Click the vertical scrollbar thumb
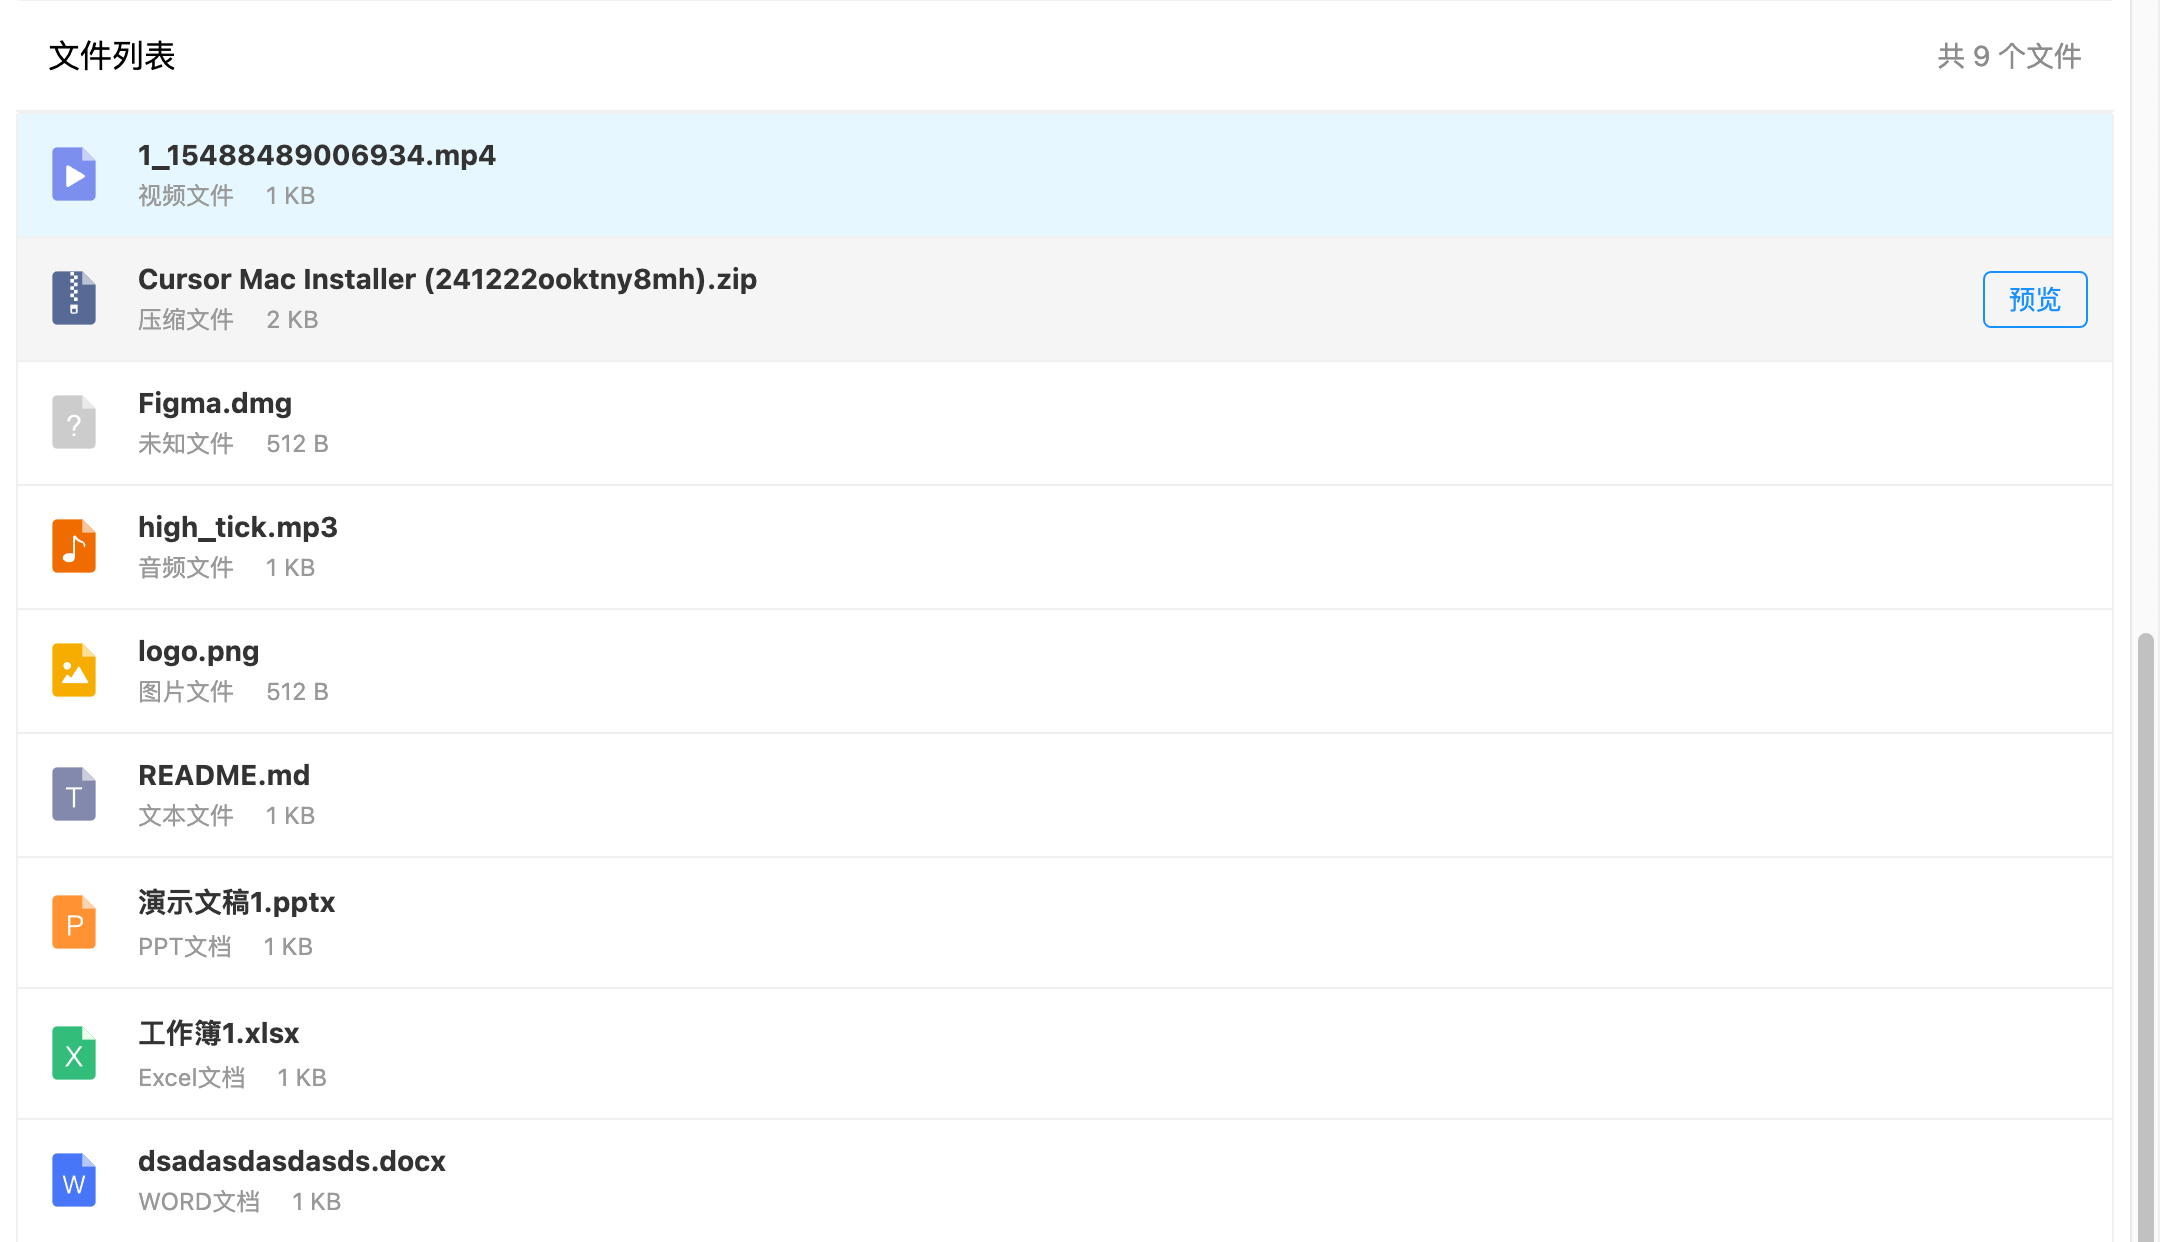The height and width of the screenshot is (1242, 2160). [2145, 930]
